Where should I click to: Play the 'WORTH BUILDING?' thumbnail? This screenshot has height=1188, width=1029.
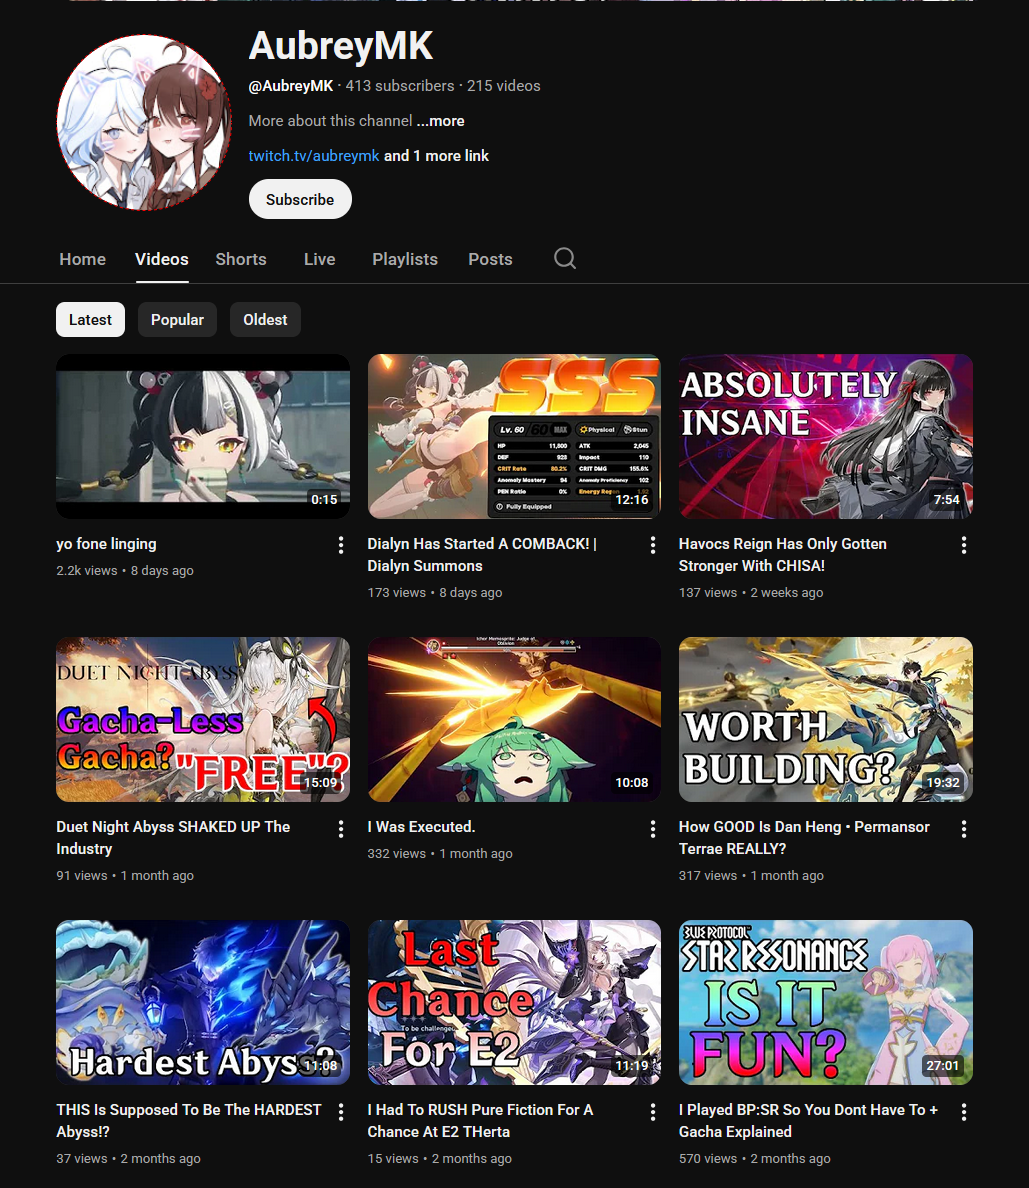pos(826,720)
